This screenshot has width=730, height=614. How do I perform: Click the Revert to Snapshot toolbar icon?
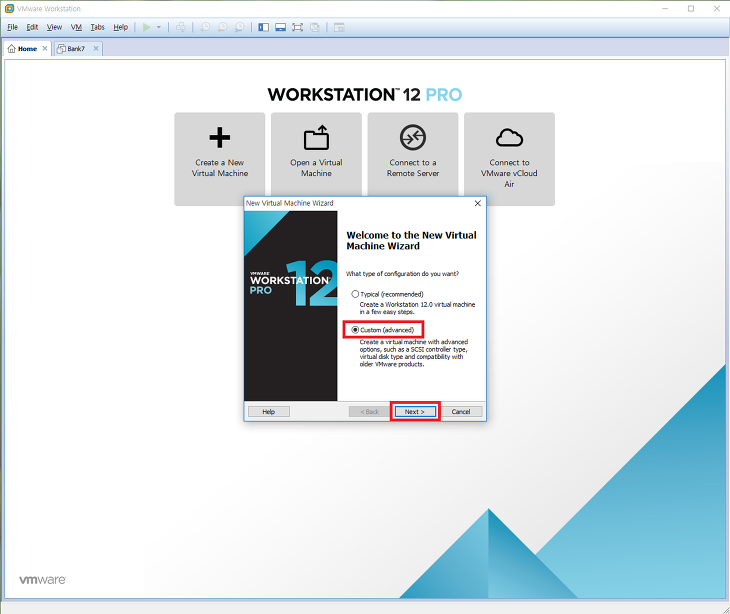(222, 27)
